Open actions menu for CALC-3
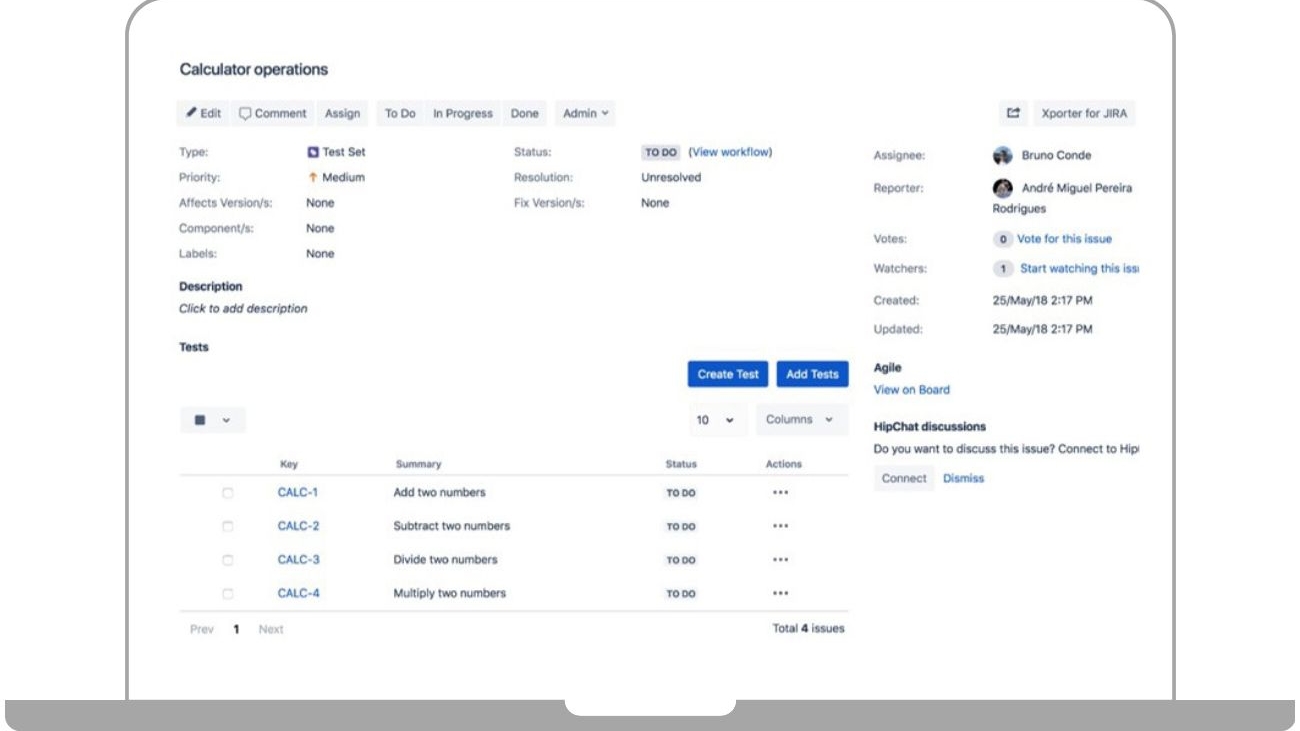This screenshot has width=1300, height=731. [781, 560]
